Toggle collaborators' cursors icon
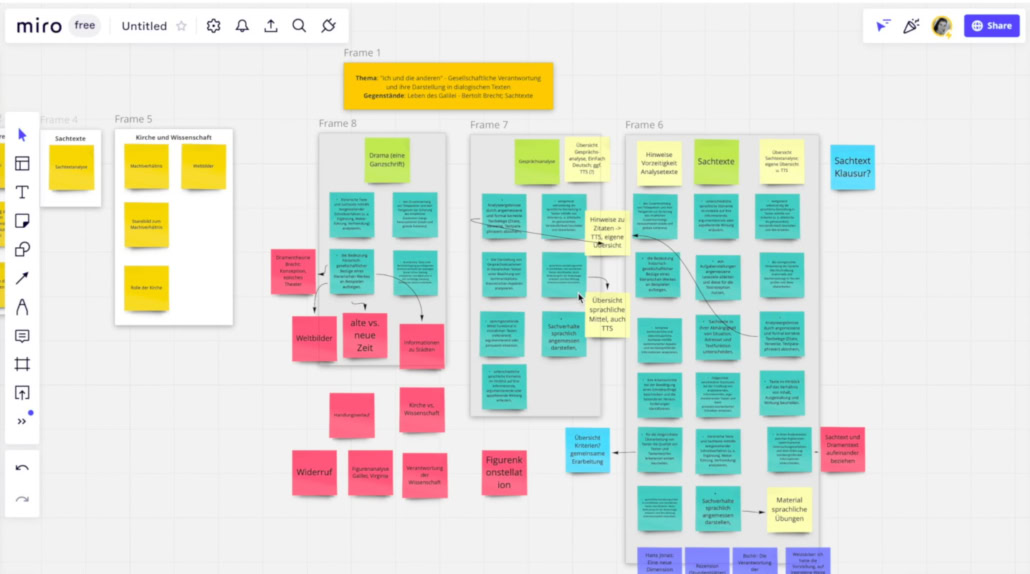Image resolution: width=1030 pixels, height=574 pixels. [x=883, y=26]
